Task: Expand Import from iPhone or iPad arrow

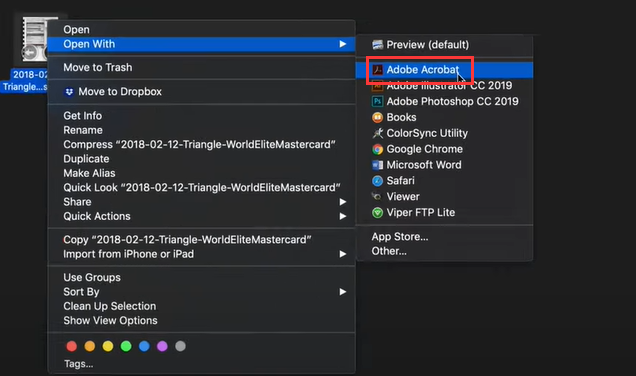Action: pyautogui.click(x=343, y=254)
